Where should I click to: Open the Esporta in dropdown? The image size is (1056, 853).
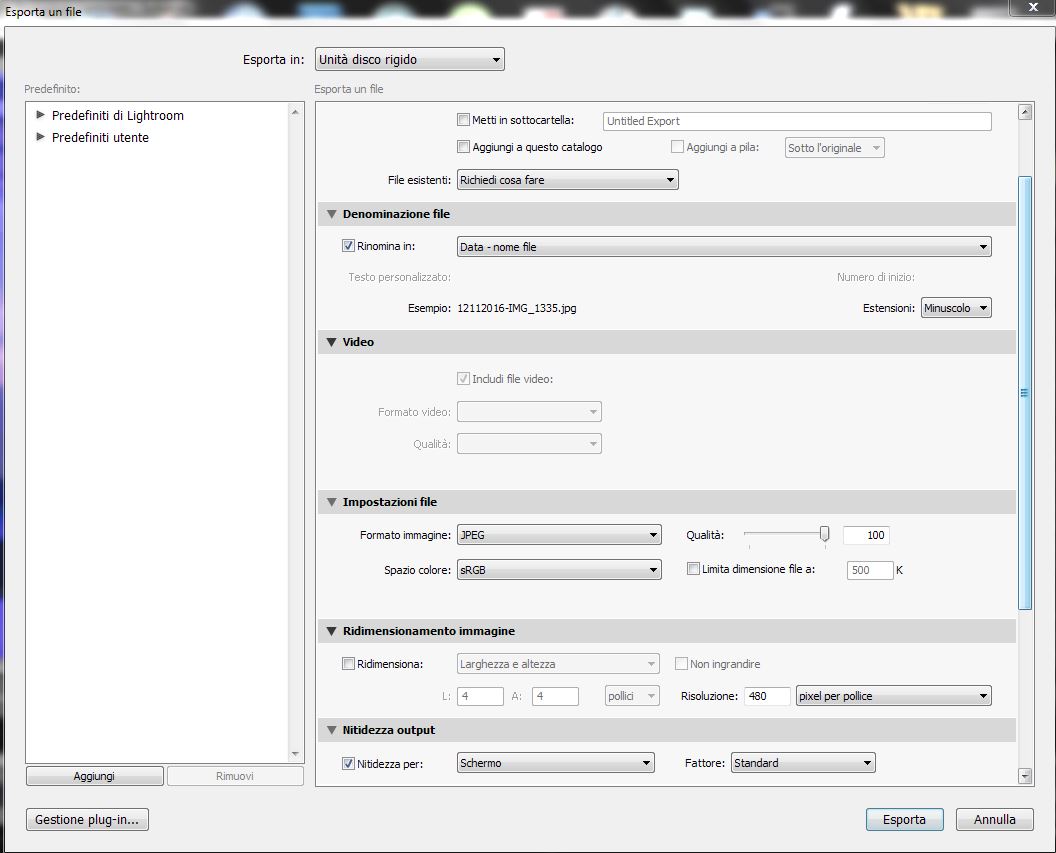[409, 60]
